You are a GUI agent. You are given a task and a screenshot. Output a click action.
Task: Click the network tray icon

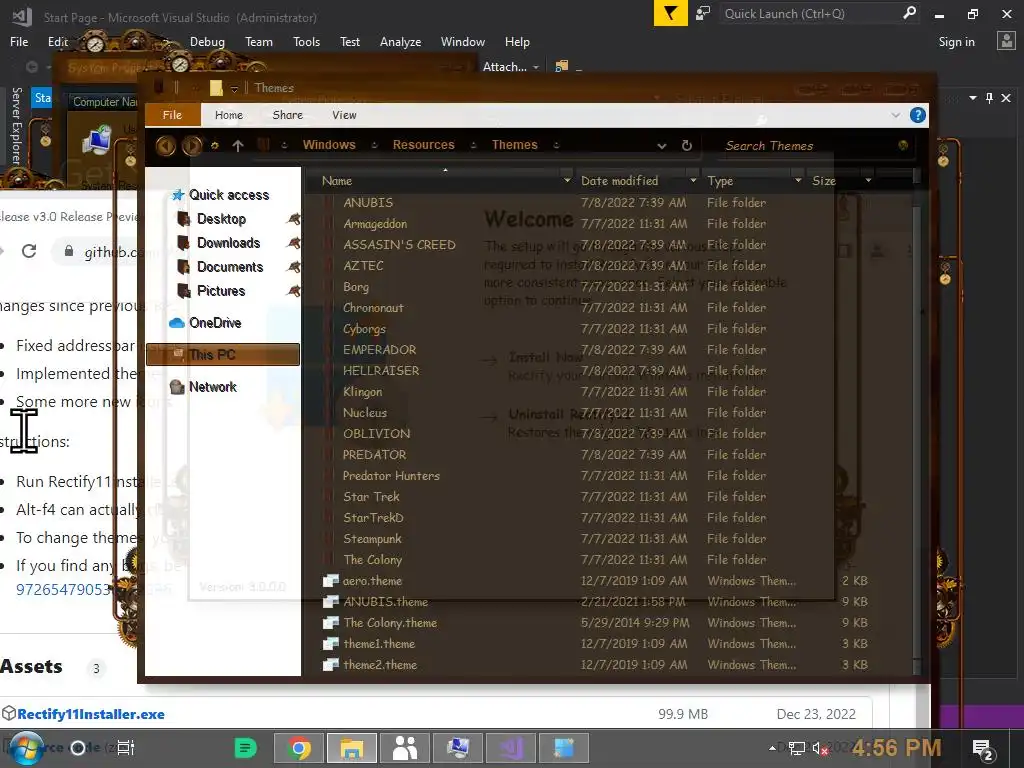coord(797,748)
